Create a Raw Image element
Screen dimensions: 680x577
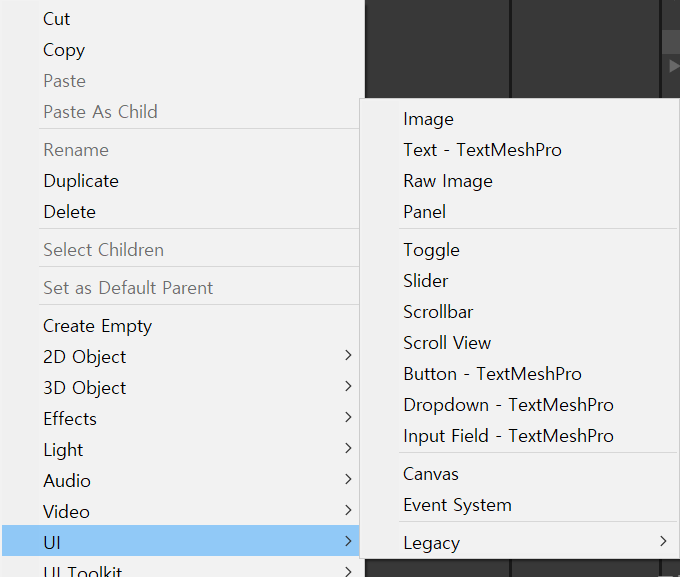(x=520, y=181)
